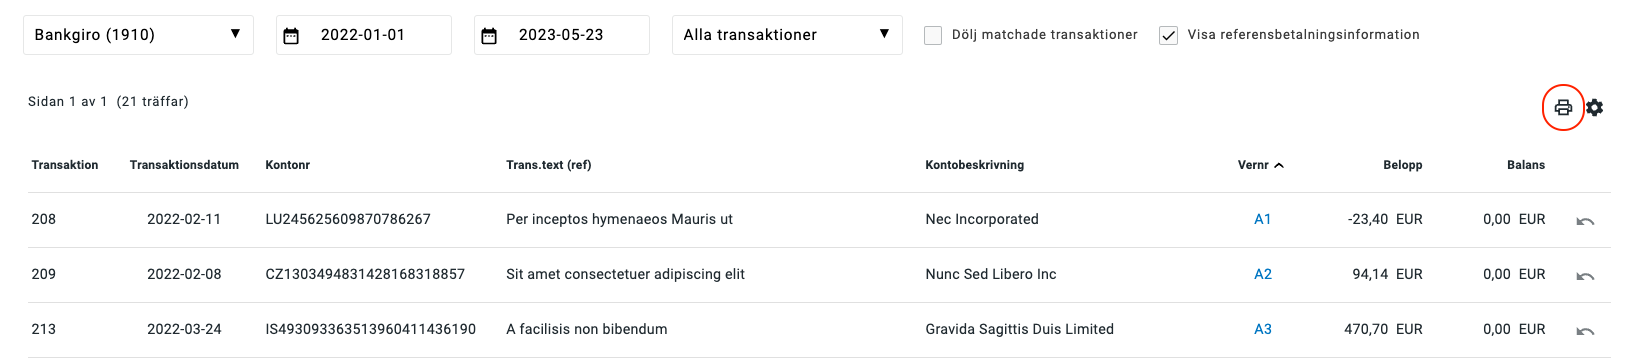This screenshot has width=1626, height=364.
Task: Undo match for transaction 208
Action: coord(1585,221)
